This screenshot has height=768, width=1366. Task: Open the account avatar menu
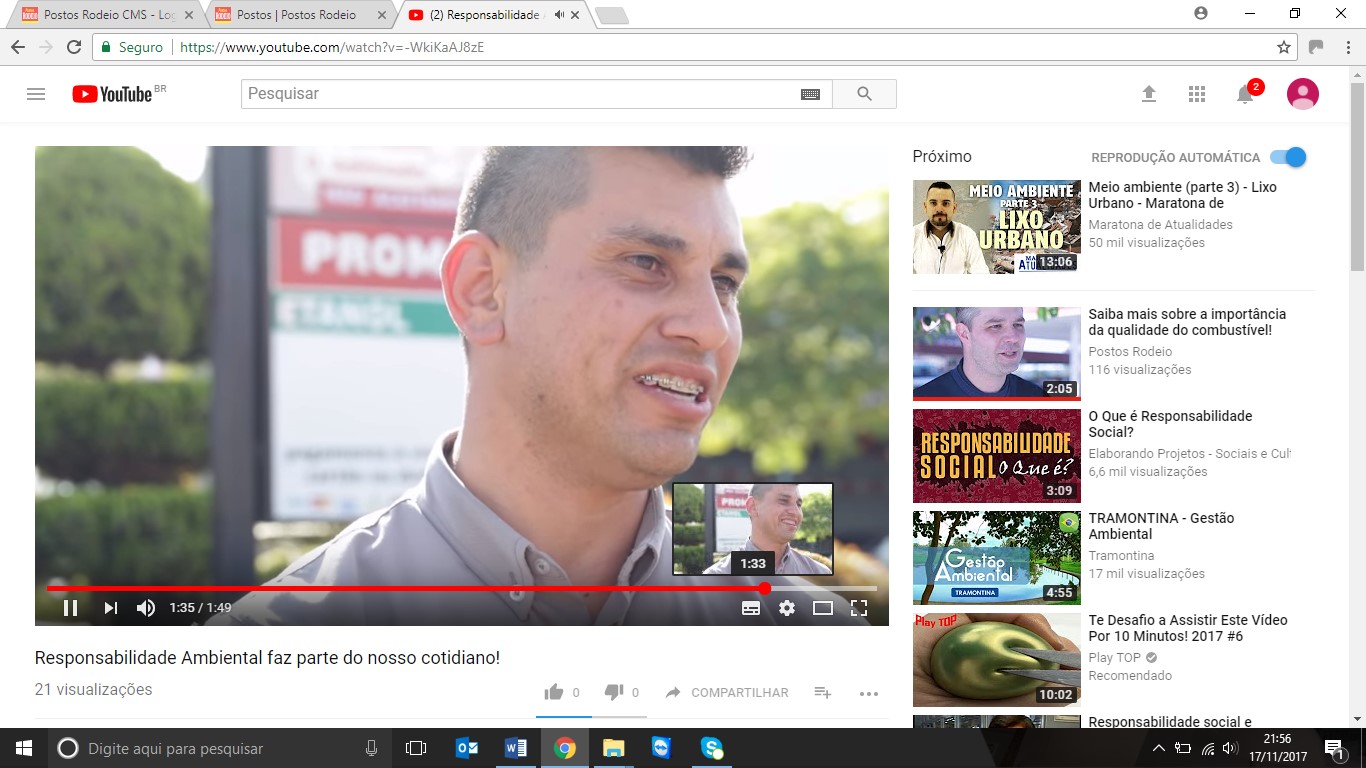(x=1302, y=94)
